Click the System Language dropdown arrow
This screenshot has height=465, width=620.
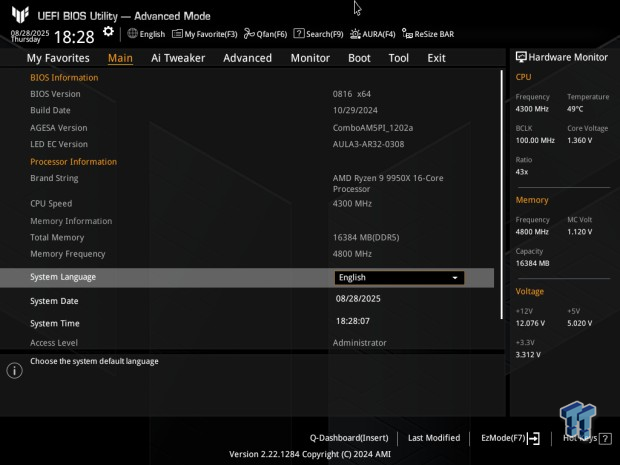[x=455, y=278]
